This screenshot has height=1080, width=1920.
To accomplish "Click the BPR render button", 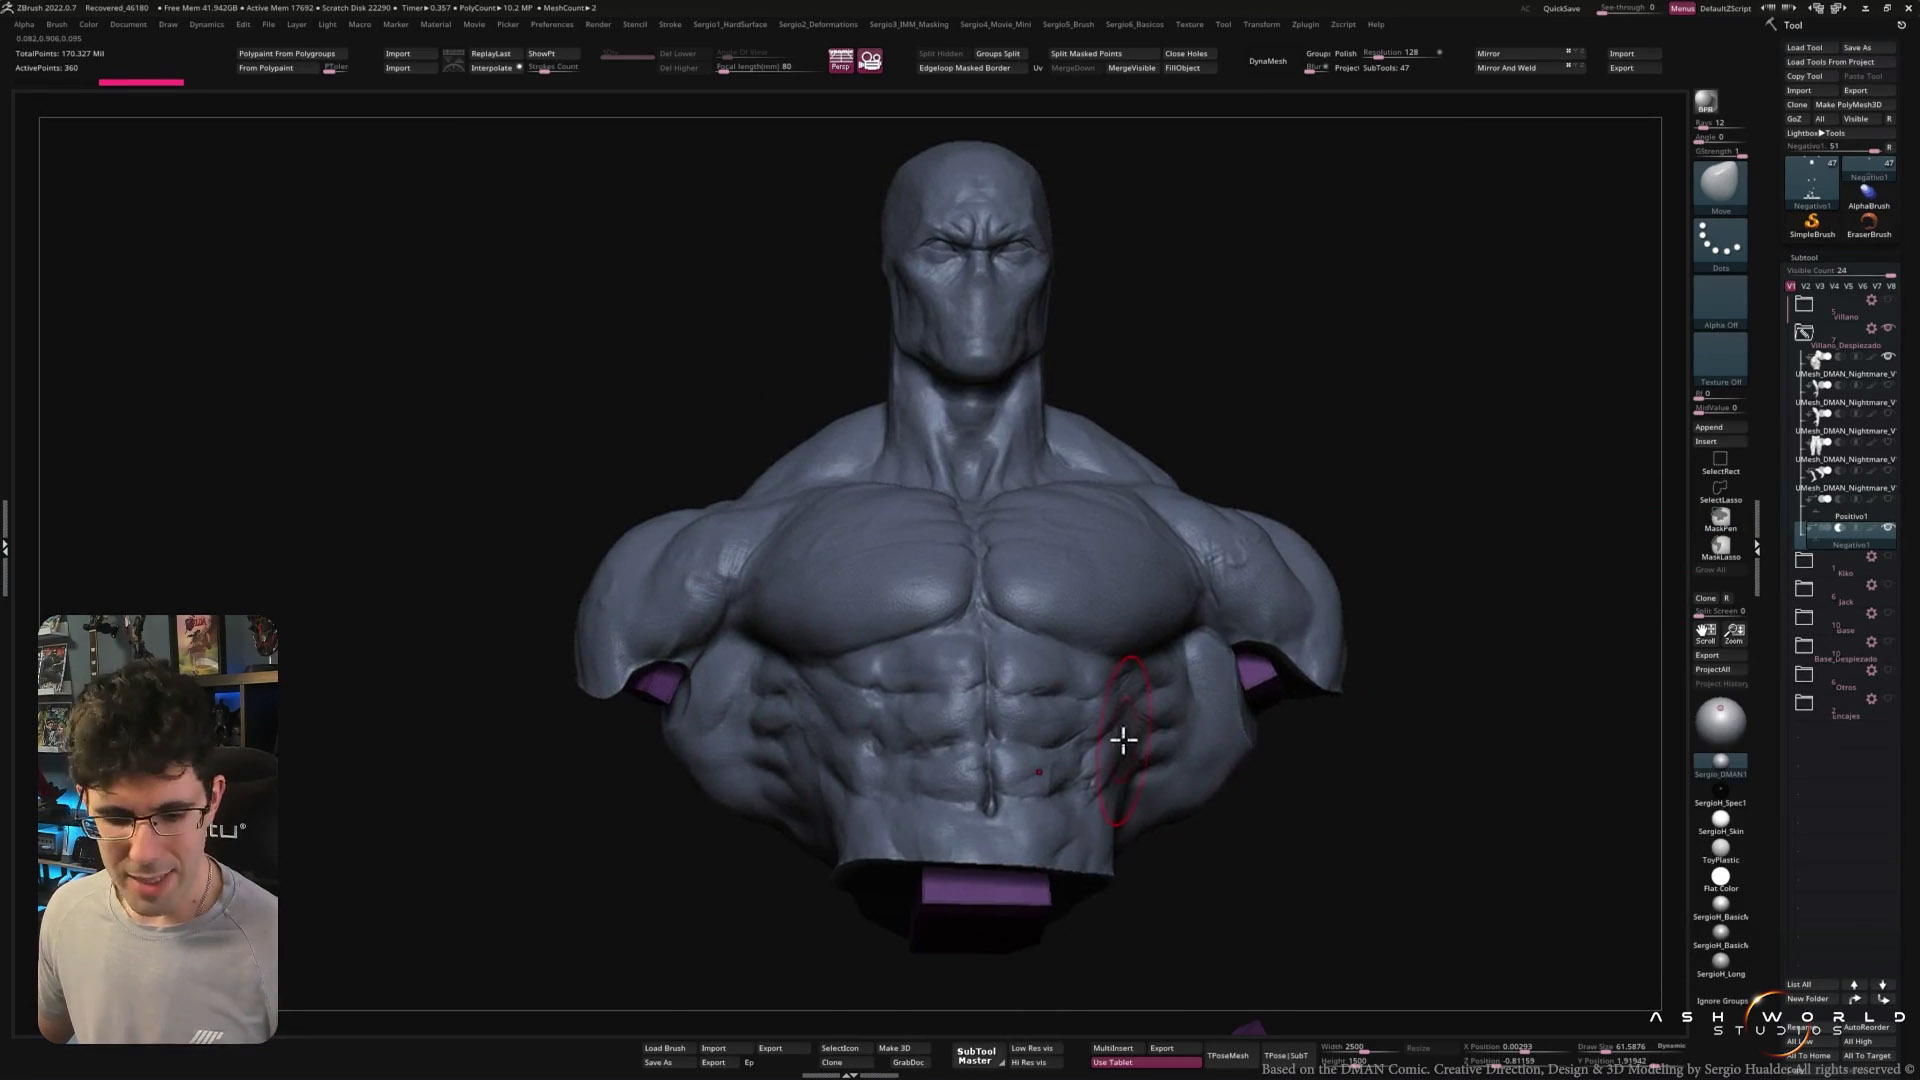I will coord(1706,103).
